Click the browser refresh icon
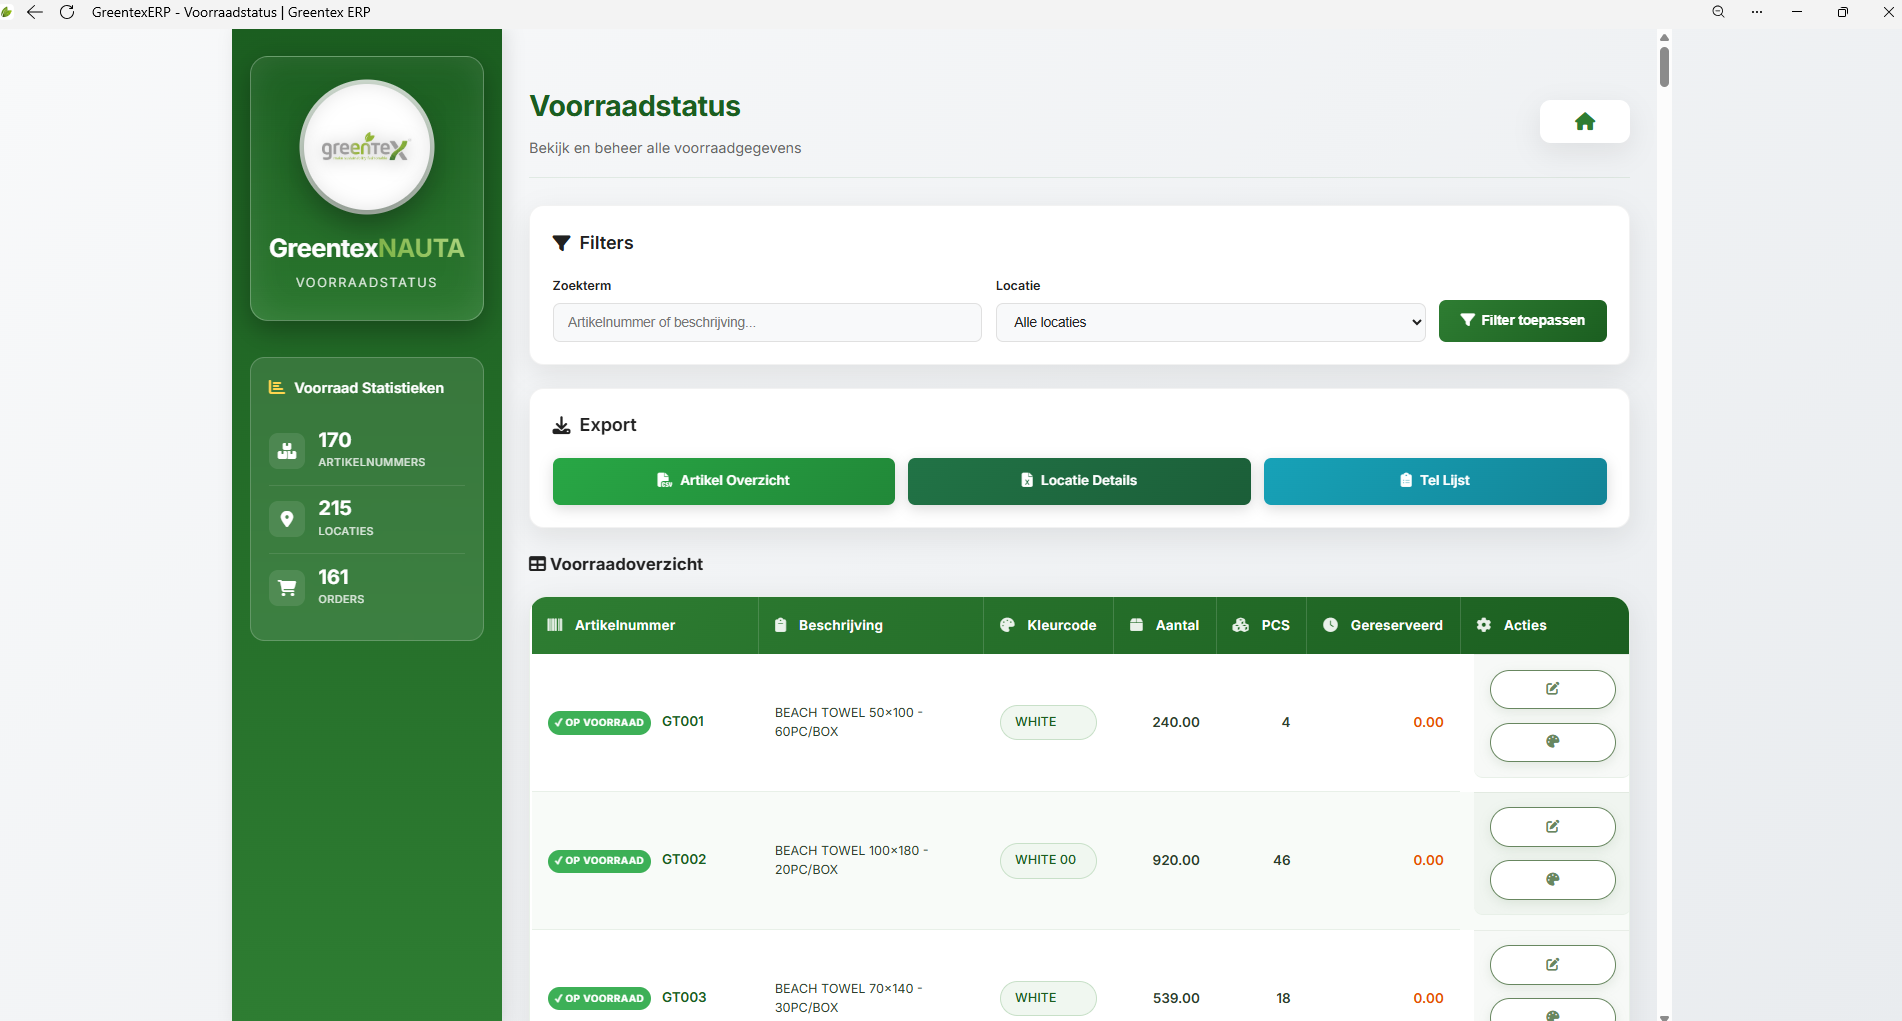Viewport: 1902px width, 1021px height. click(67, 12)
